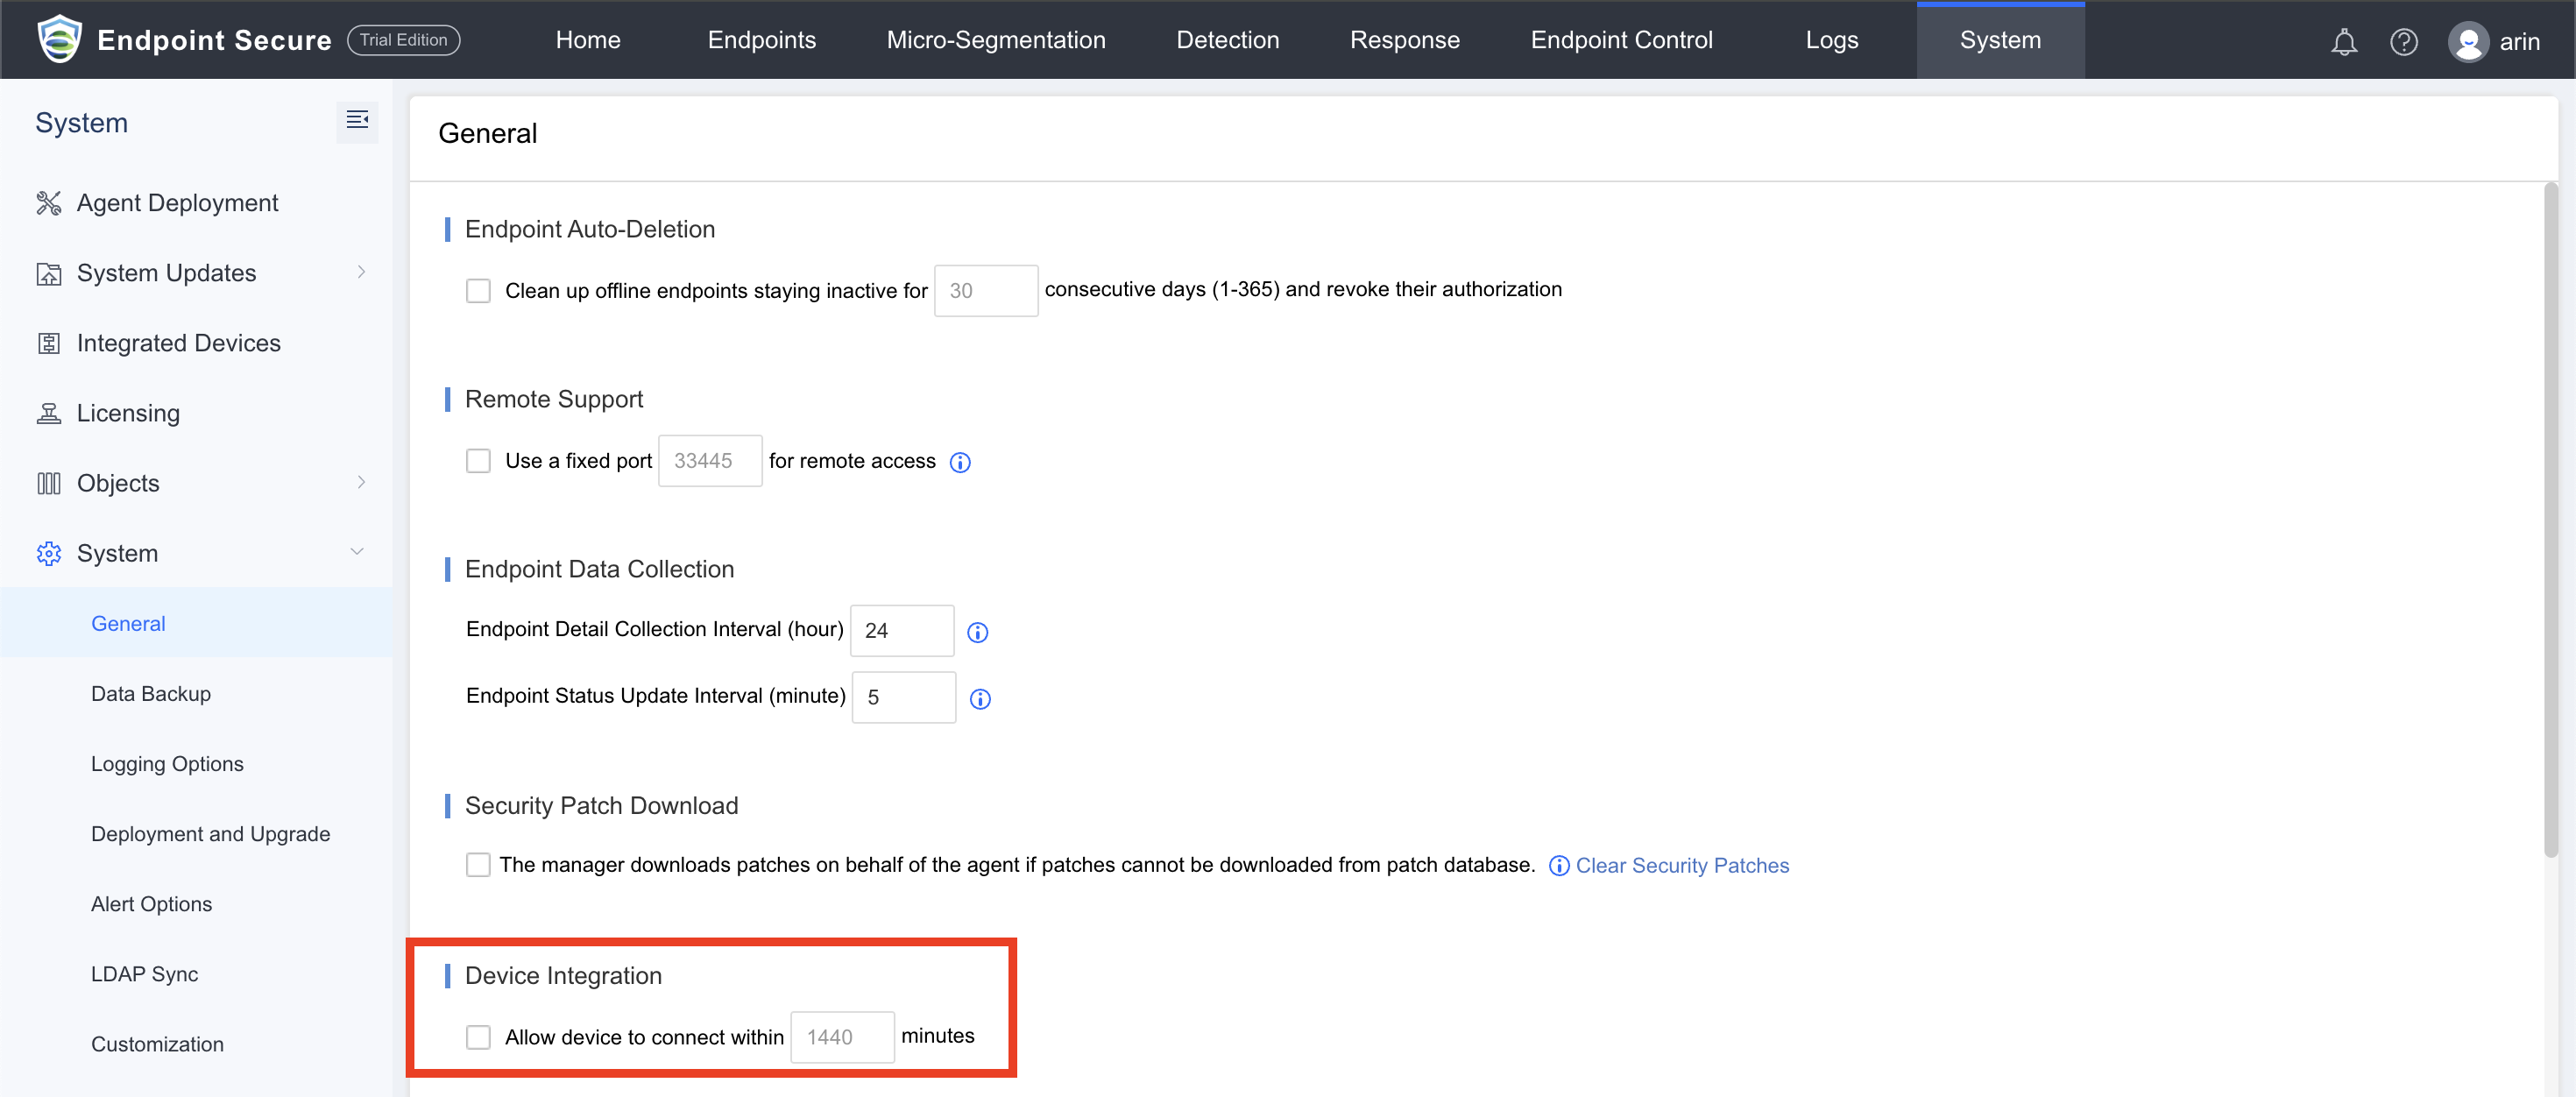Click the fixed port field showing 33445
This screenshot has width=2576, height=1097.
[x=710, y=461]
